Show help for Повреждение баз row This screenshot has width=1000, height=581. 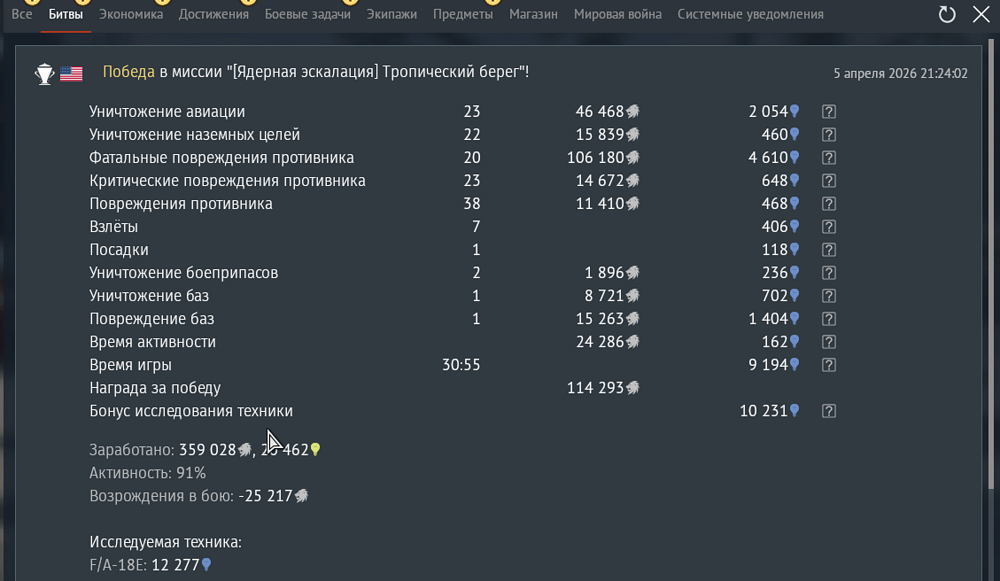pos(828,319)
